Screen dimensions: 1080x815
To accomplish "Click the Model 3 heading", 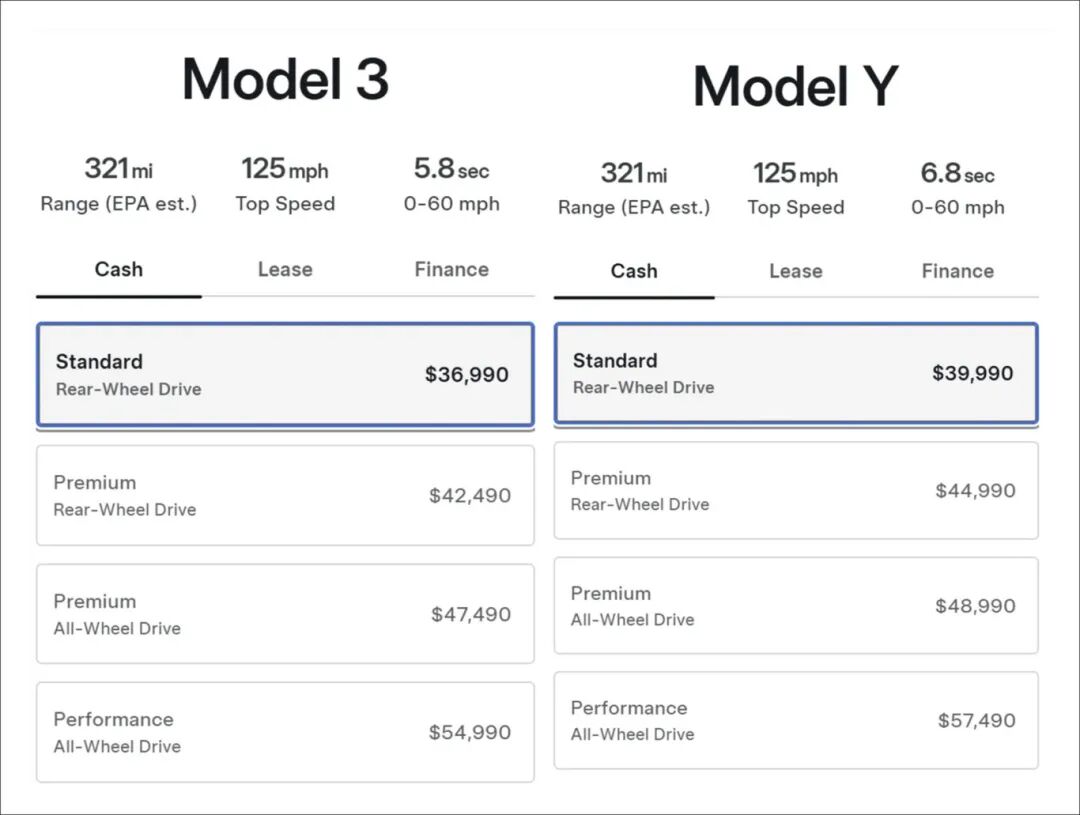I will 285,79.
